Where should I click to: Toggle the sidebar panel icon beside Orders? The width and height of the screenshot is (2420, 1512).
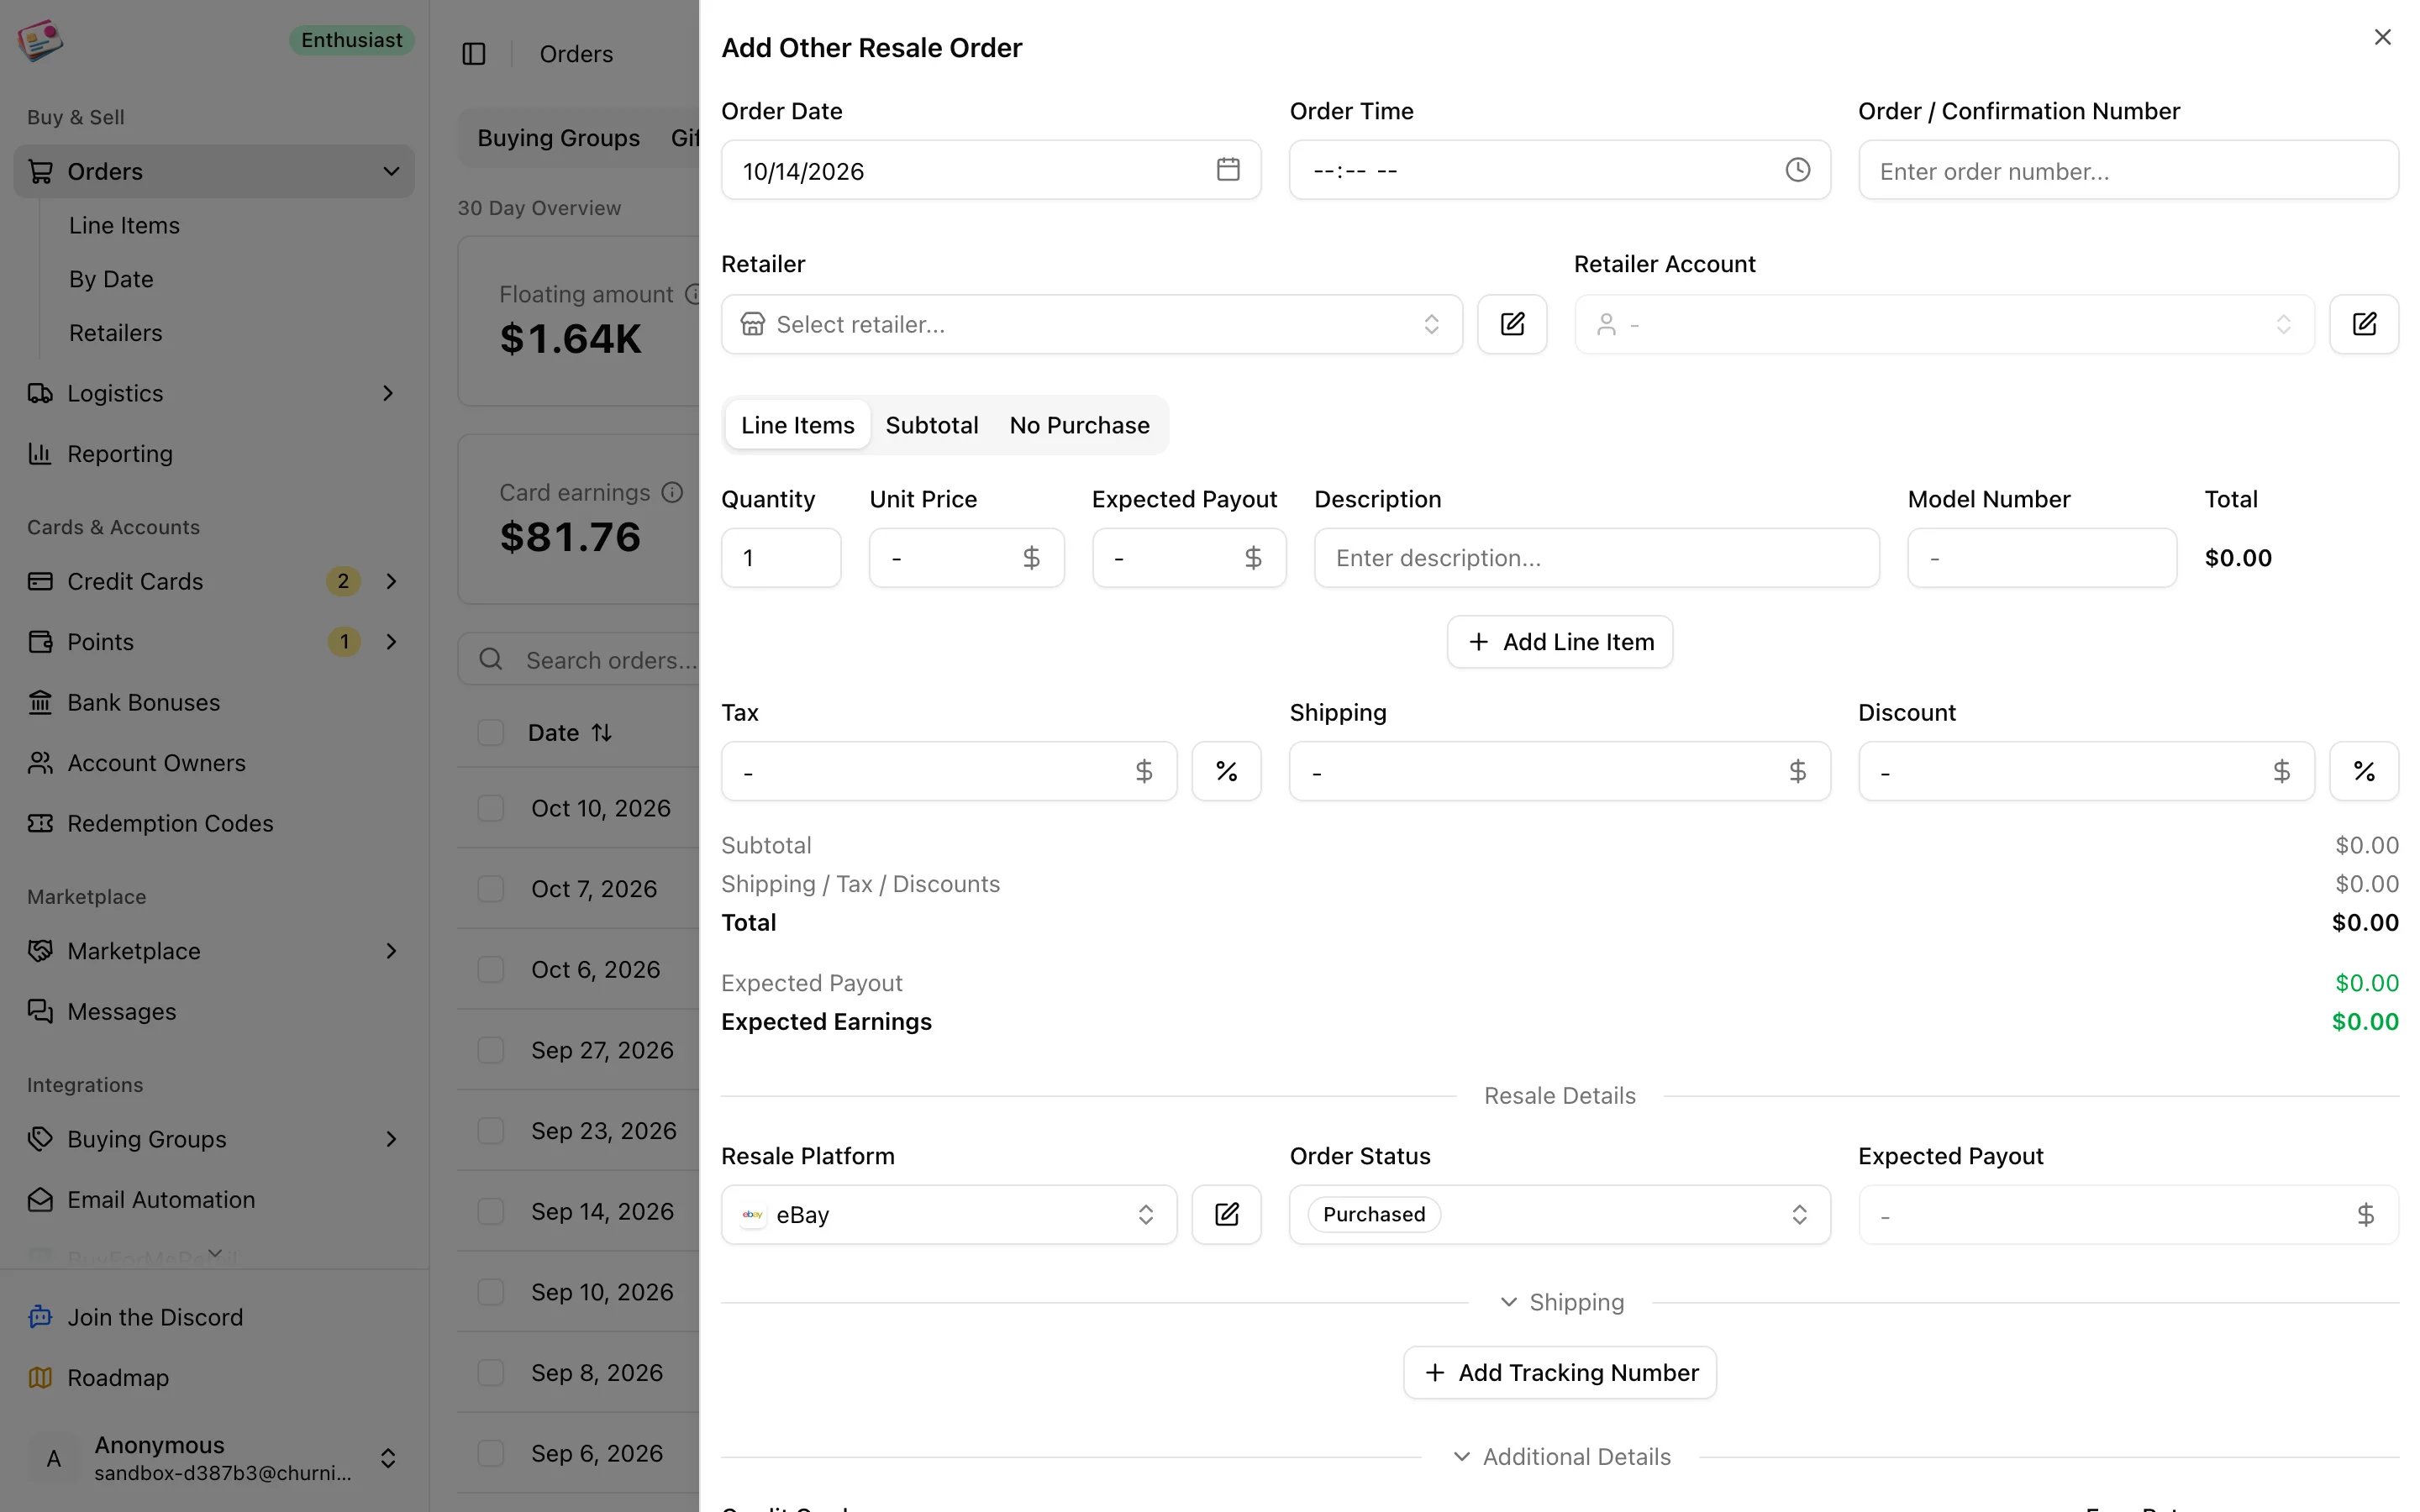[474, 54]
